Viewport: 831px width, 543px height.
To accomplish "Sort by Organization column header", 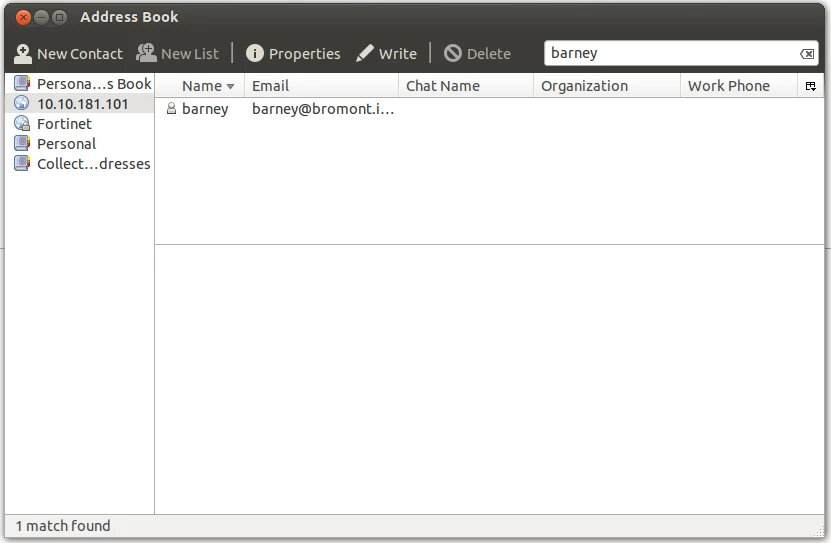I will [607, 86].
